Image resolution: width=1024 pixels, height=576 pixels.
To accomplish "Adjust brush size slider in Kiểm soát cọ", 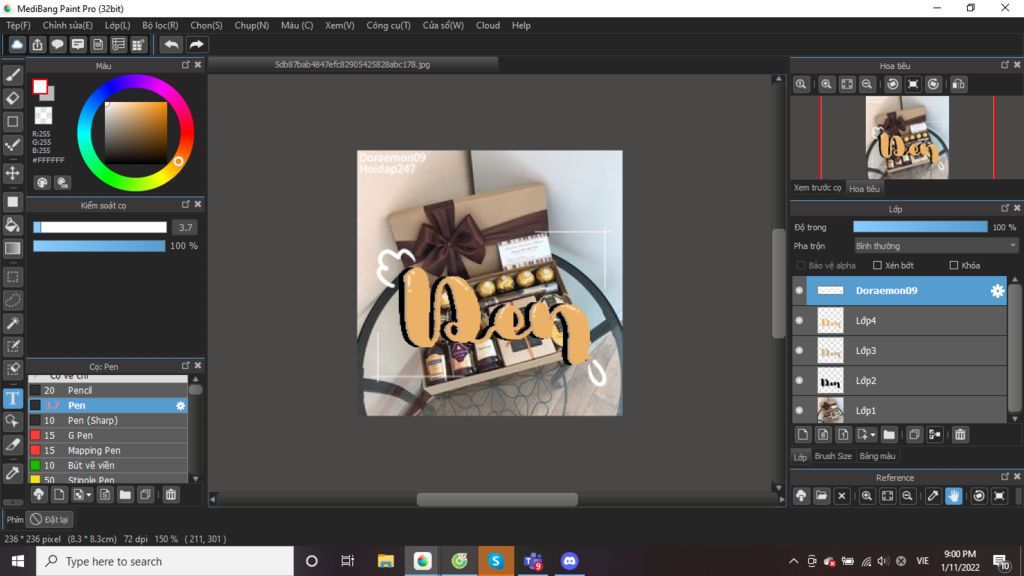I will click(100, 227).
